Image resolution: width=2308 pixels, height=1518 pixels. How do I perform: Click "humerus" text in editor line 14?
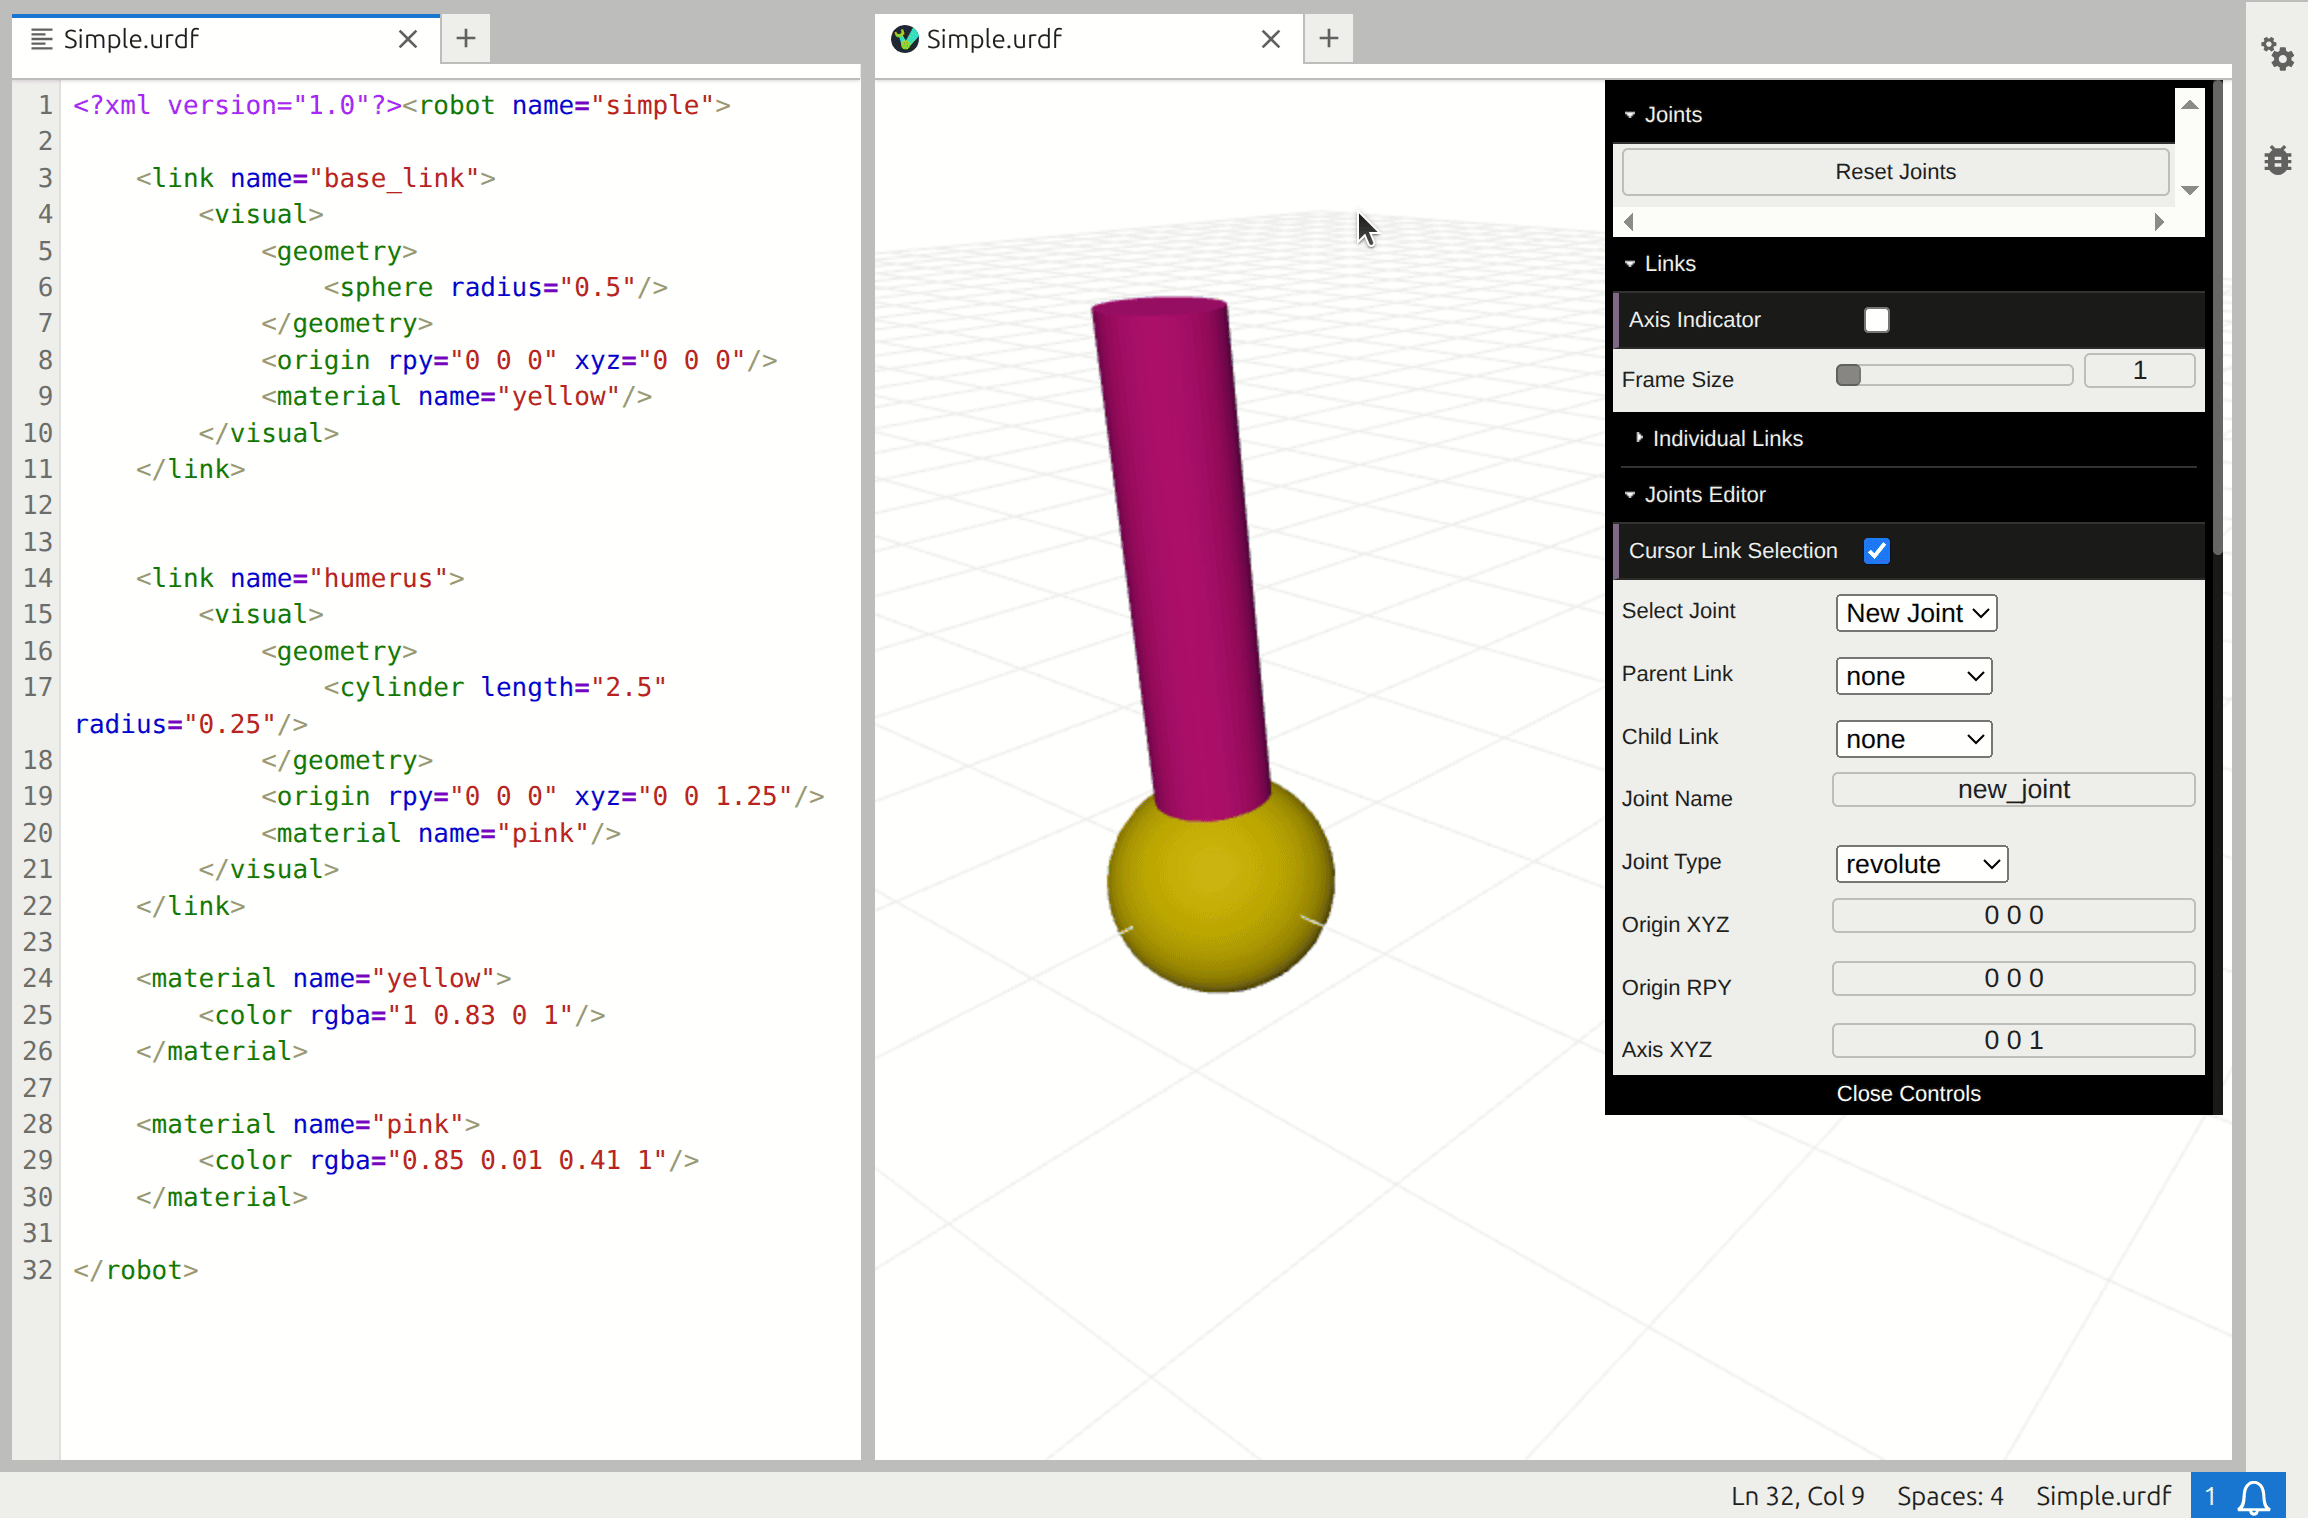click(378, 578)
